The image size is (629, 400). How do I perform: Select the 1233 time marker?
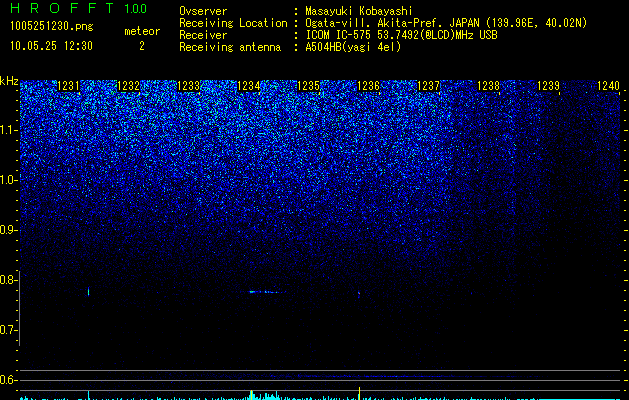click(188, 86)
